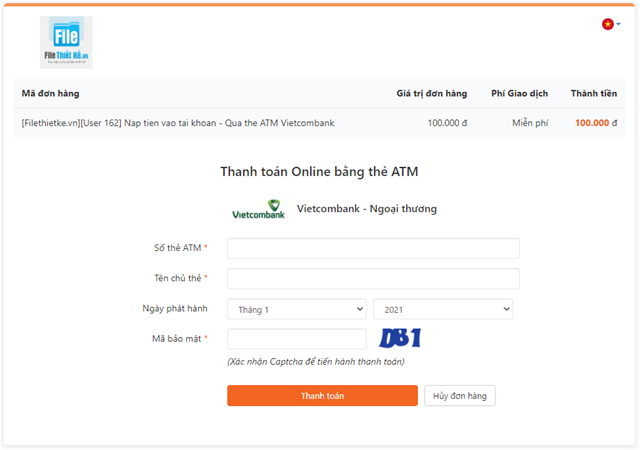The height and width of the screenshot is (450, 640).
Task: Click the Giá trị đơn hàng column header
Action: coord(431,94)
